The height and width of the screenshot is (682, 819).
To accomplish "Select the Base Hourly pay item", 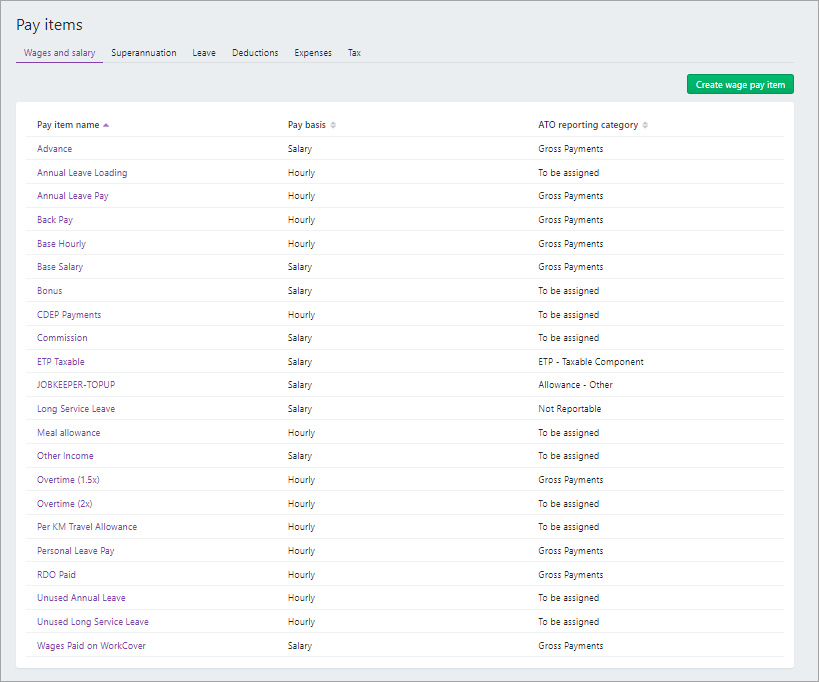I will [61, 244].
